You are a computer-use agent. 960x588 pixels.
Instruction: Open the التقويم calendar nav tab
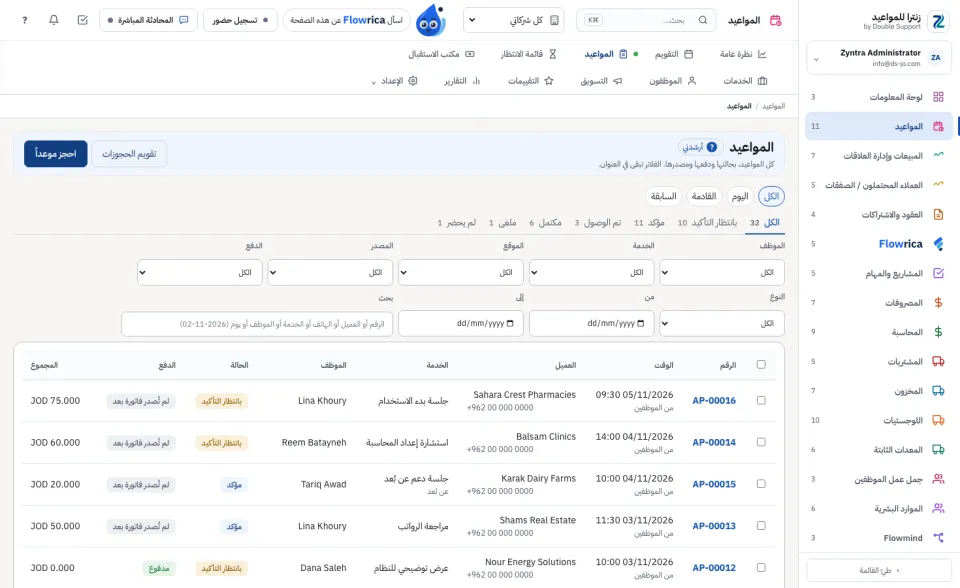coord(673,54)
